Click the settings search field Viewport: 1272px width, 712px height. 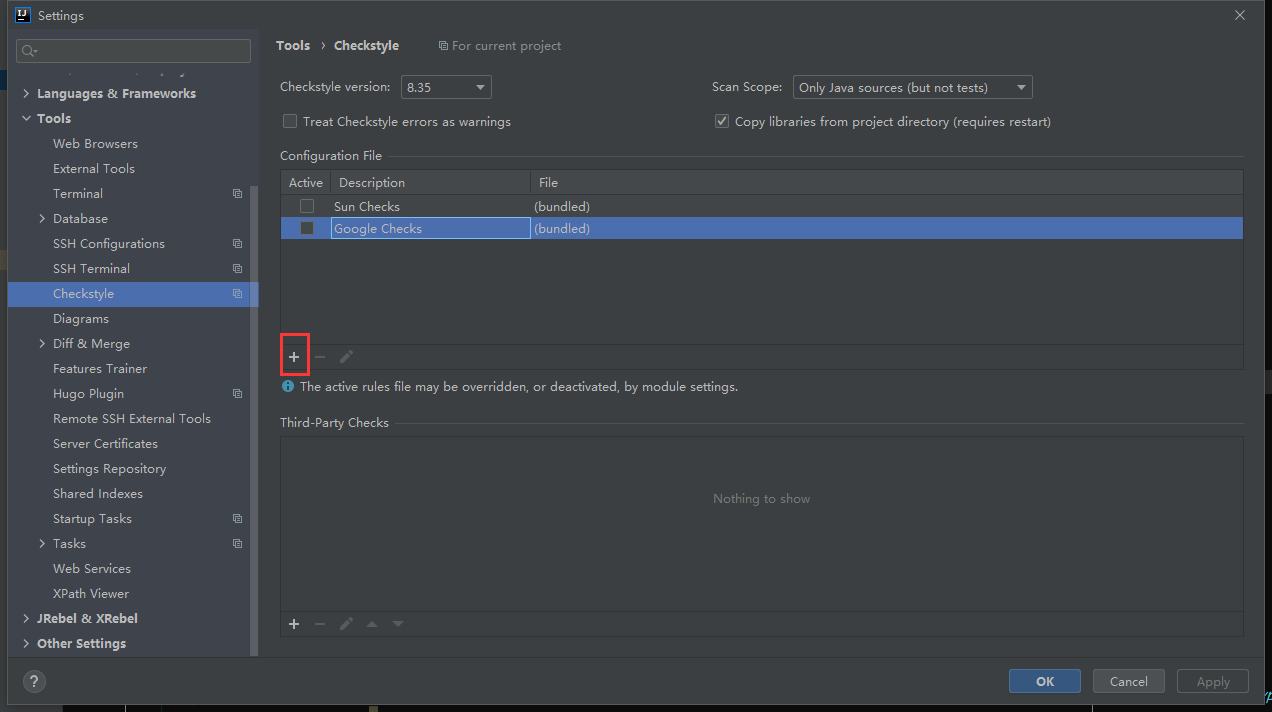click(134, 51)
